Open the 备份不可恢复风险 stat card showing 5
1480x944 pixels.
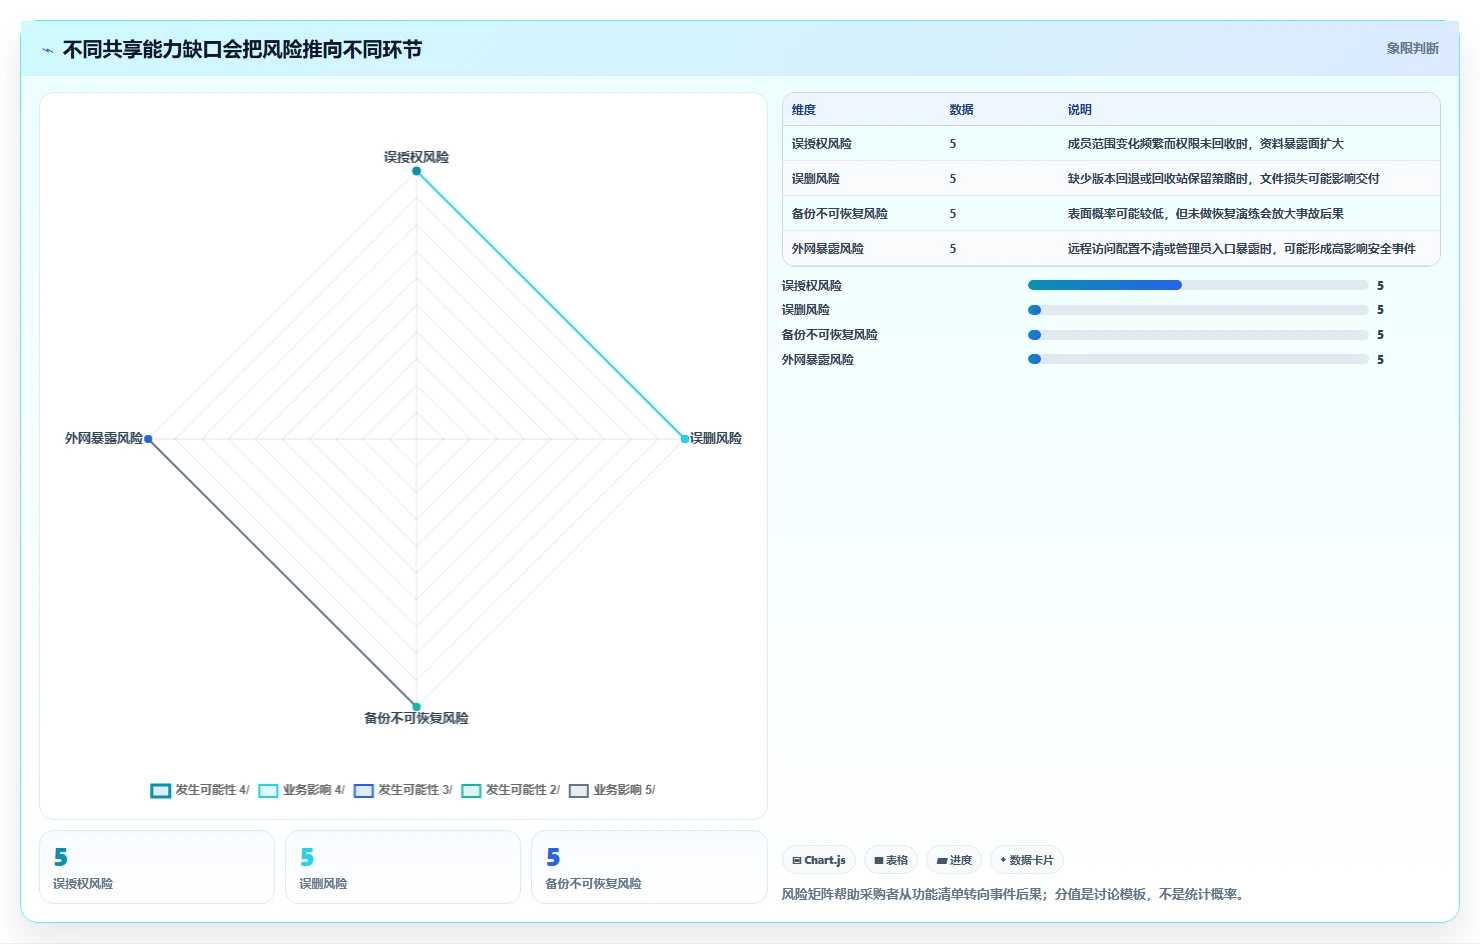coord(649,867)
